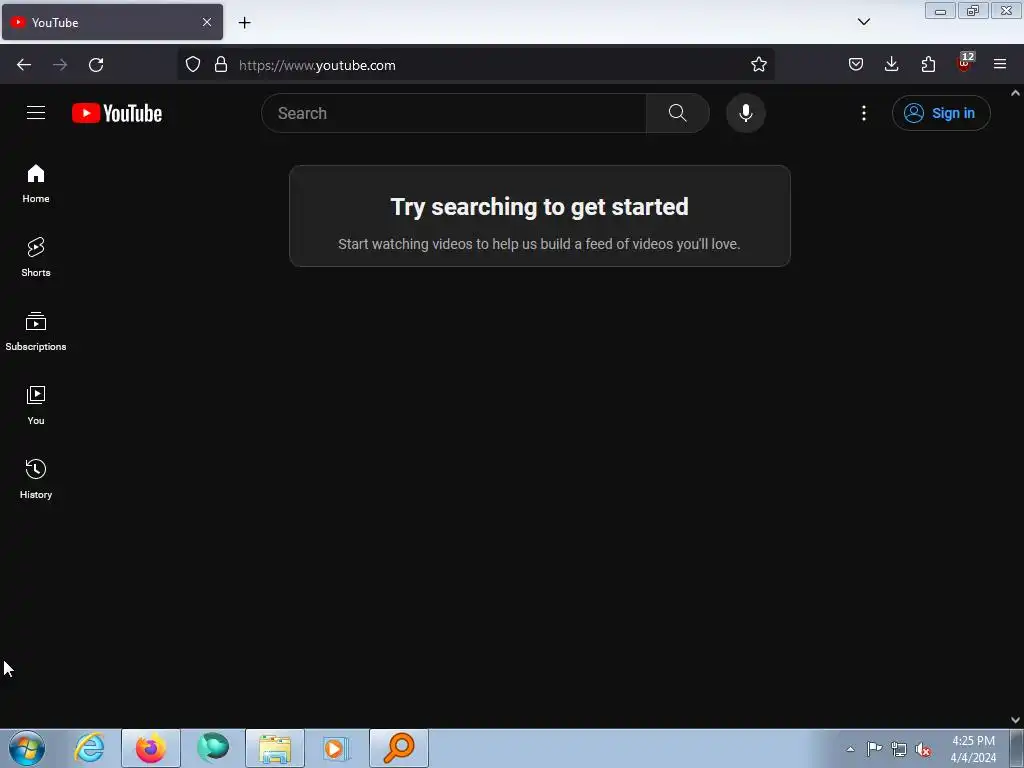This screenshot has width=1024, height=768.
Task: Click the green globe taskbar app
Action: (x=213, y=748)
